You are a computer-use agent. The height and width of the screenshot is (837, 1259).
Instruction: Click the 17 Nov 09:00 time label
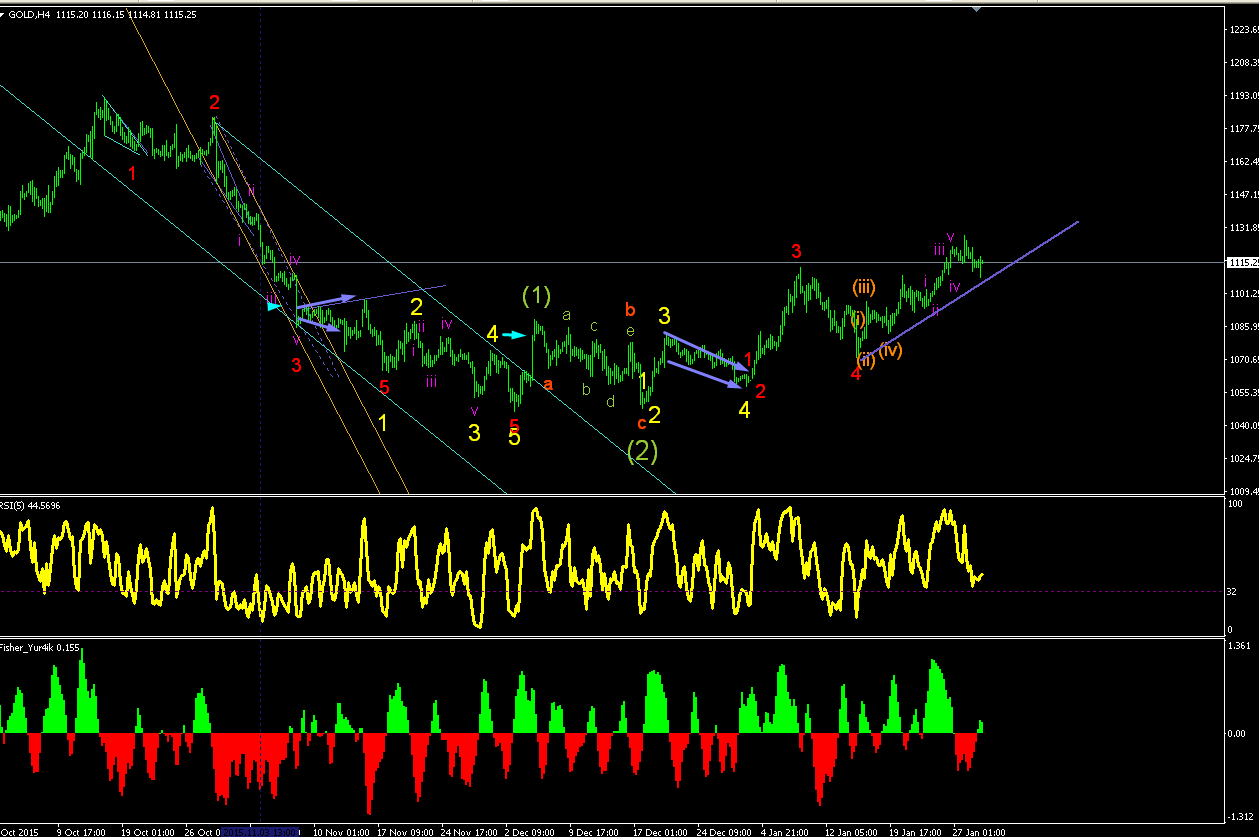click(404, 831)
